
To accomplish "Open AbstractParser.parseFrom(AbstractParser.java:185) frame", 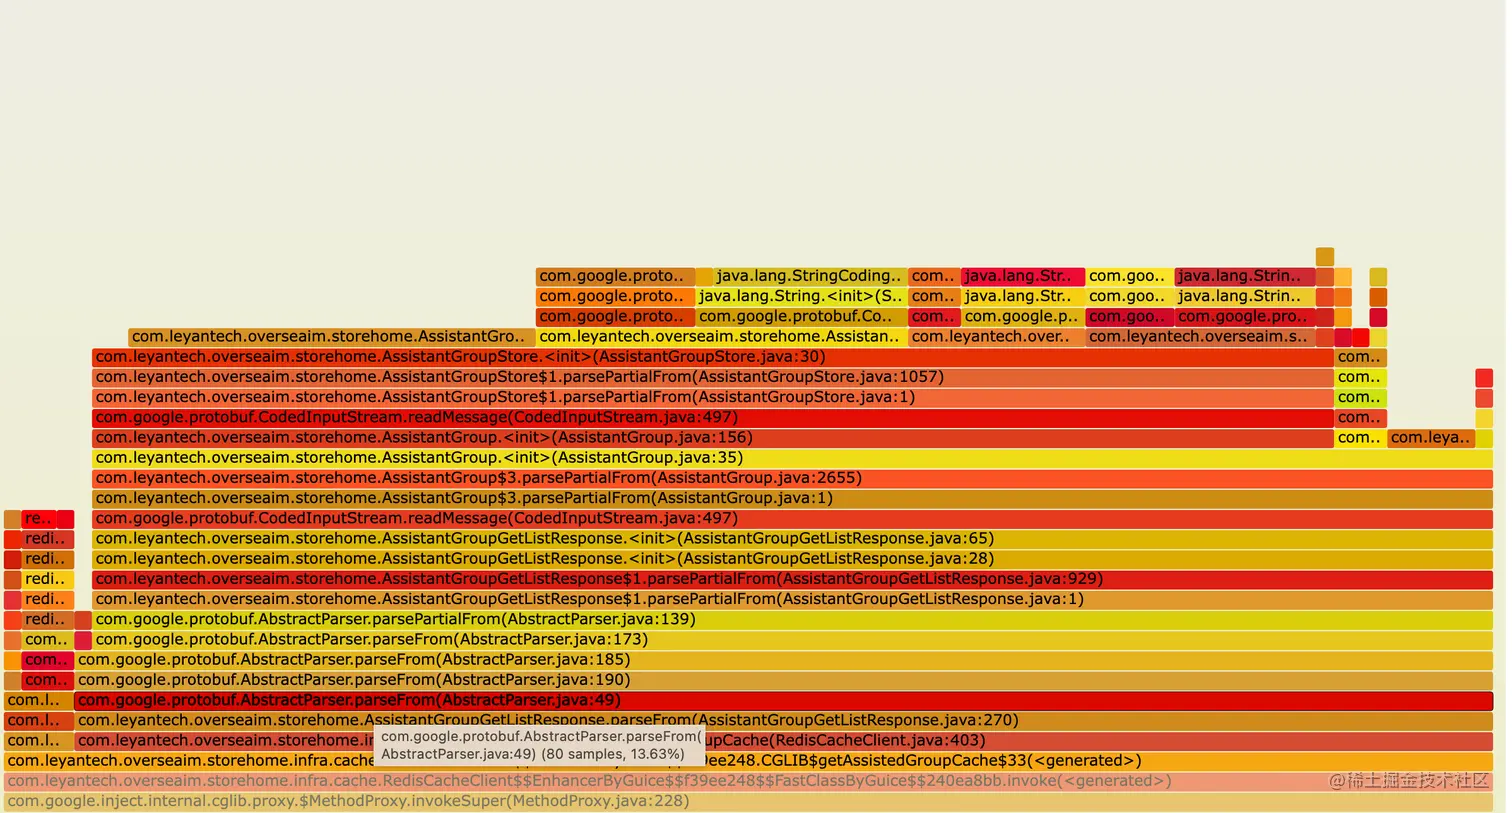I will pos(783,660).
